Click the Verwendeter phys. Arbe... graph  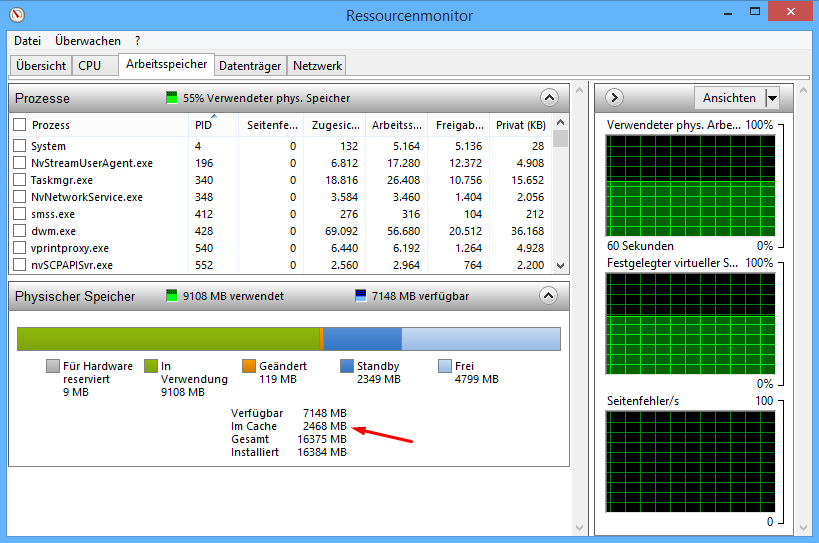point(691,186)
